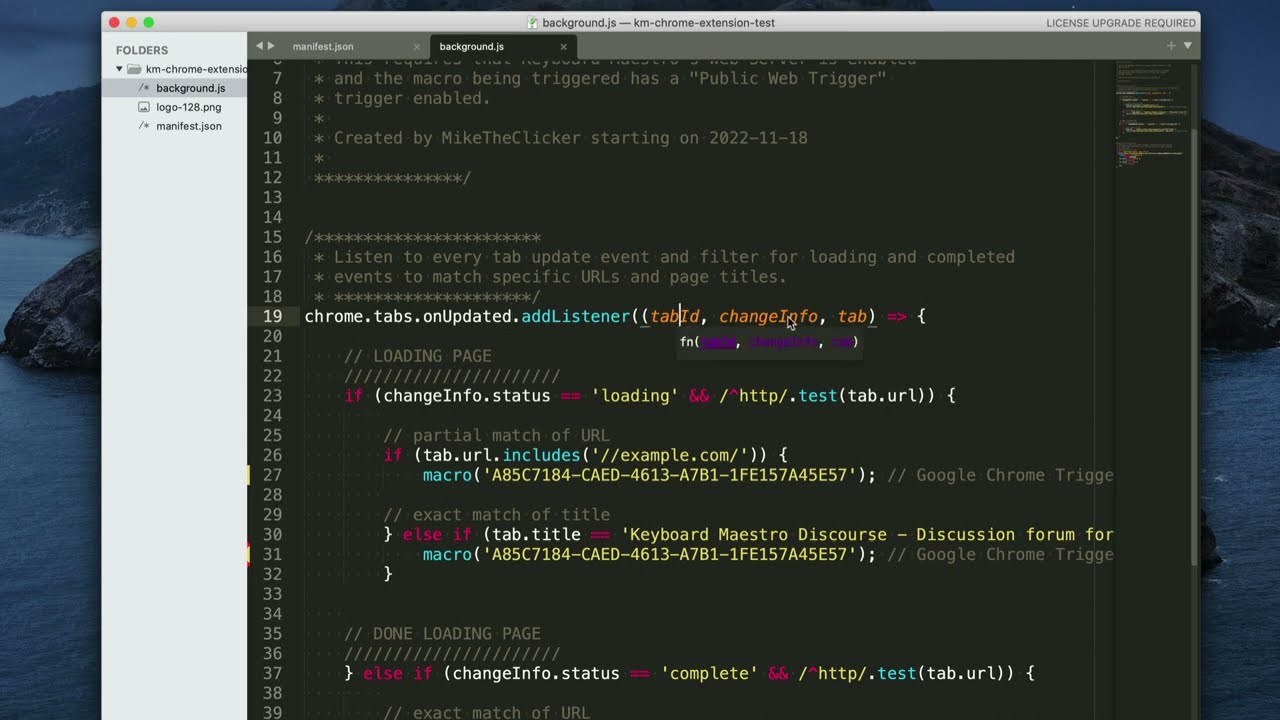Select the km-chrome-extension folder icon

pos(134,69)
